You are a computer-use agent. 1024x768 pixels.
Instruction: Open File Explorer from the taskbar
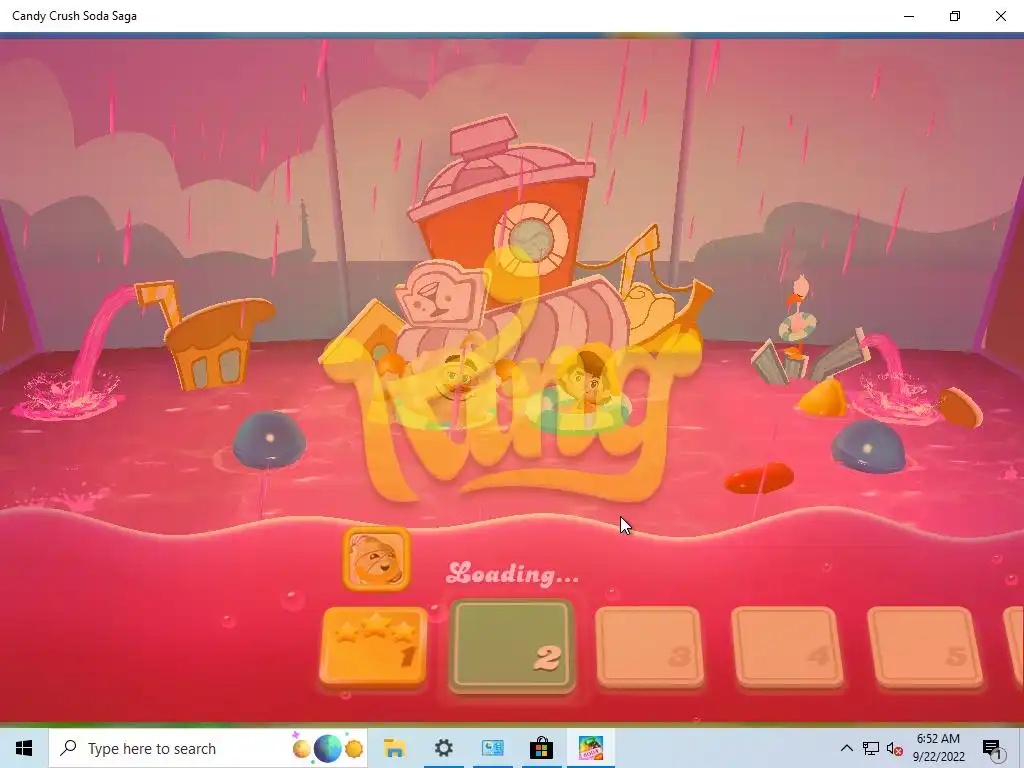coord(394,748)
